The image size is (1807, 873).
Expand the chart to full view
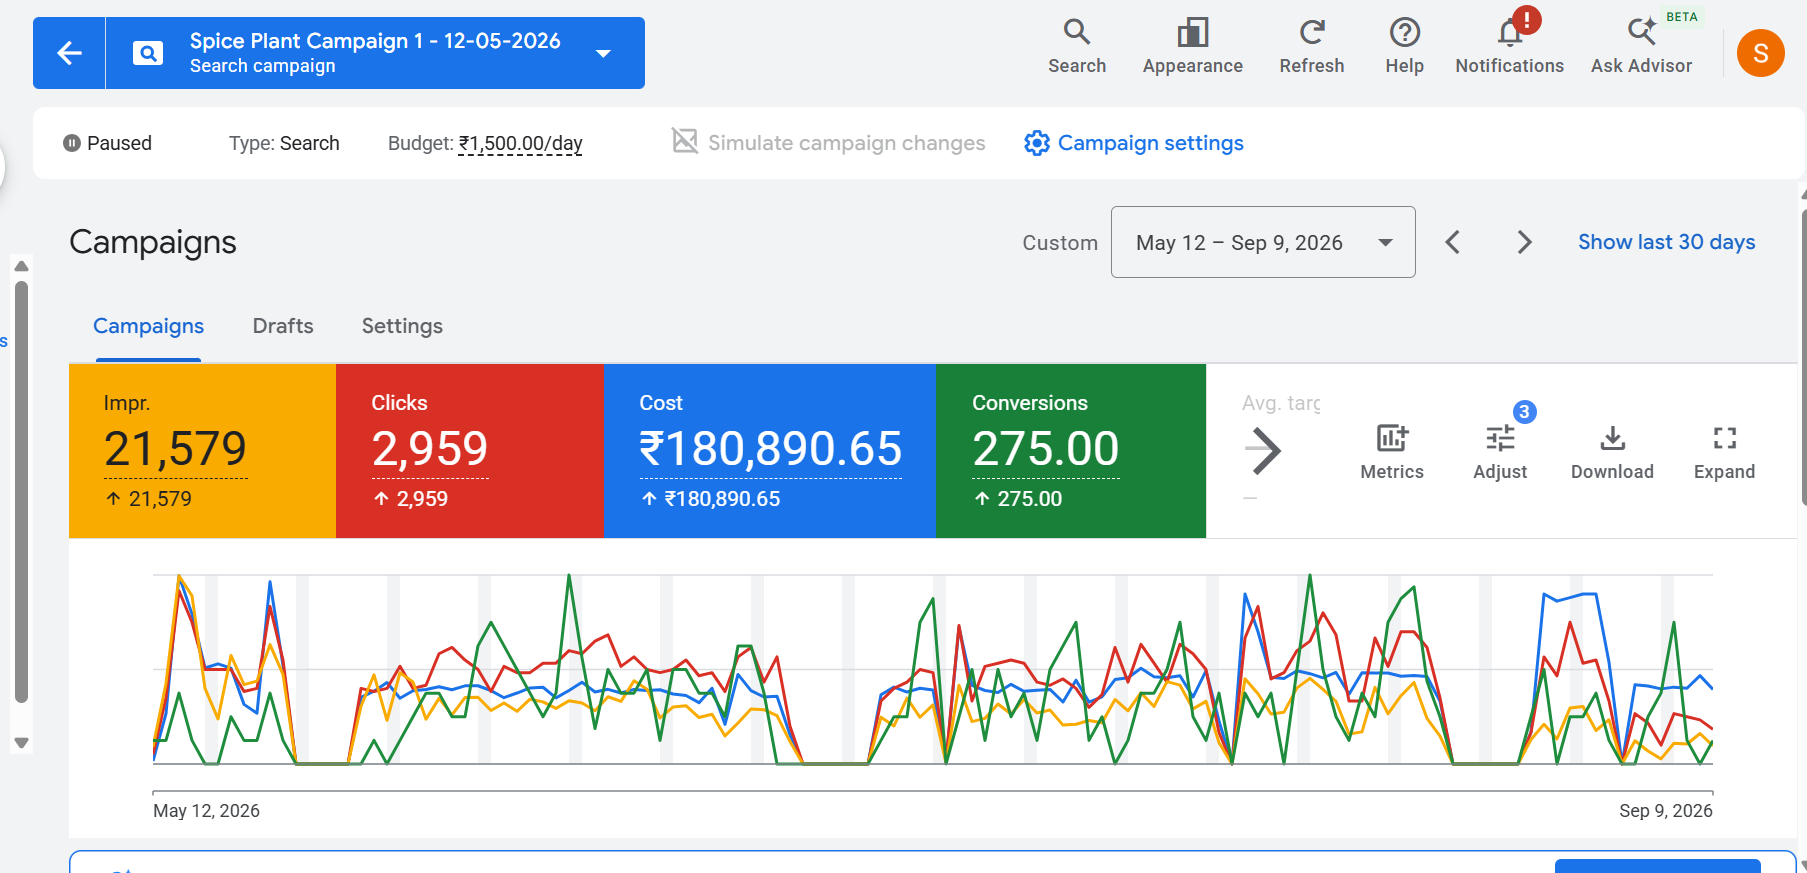coord(1724,452)
